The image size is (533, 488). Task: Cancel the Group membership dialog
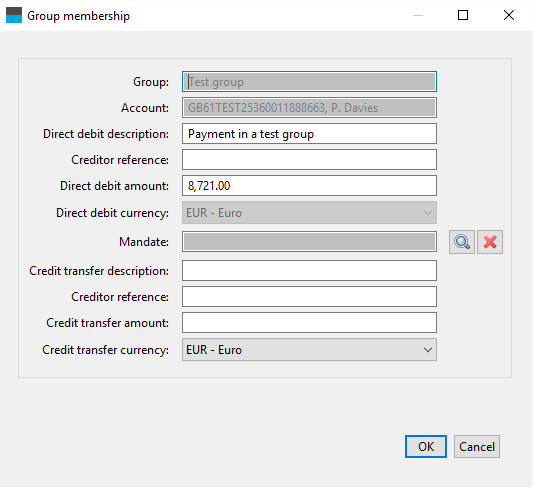point(477,447)
